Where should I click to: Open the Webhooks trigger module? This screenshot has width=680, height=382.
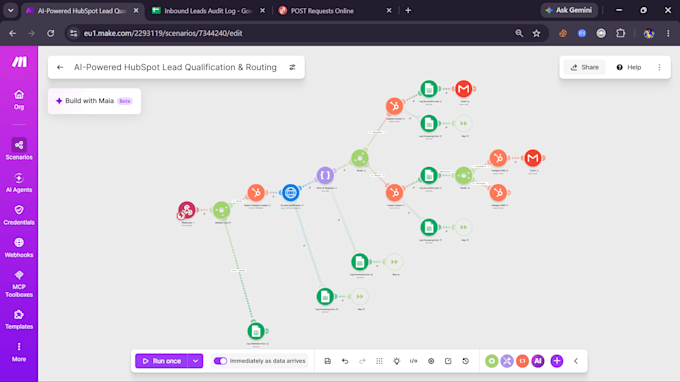tap(187, 210)
